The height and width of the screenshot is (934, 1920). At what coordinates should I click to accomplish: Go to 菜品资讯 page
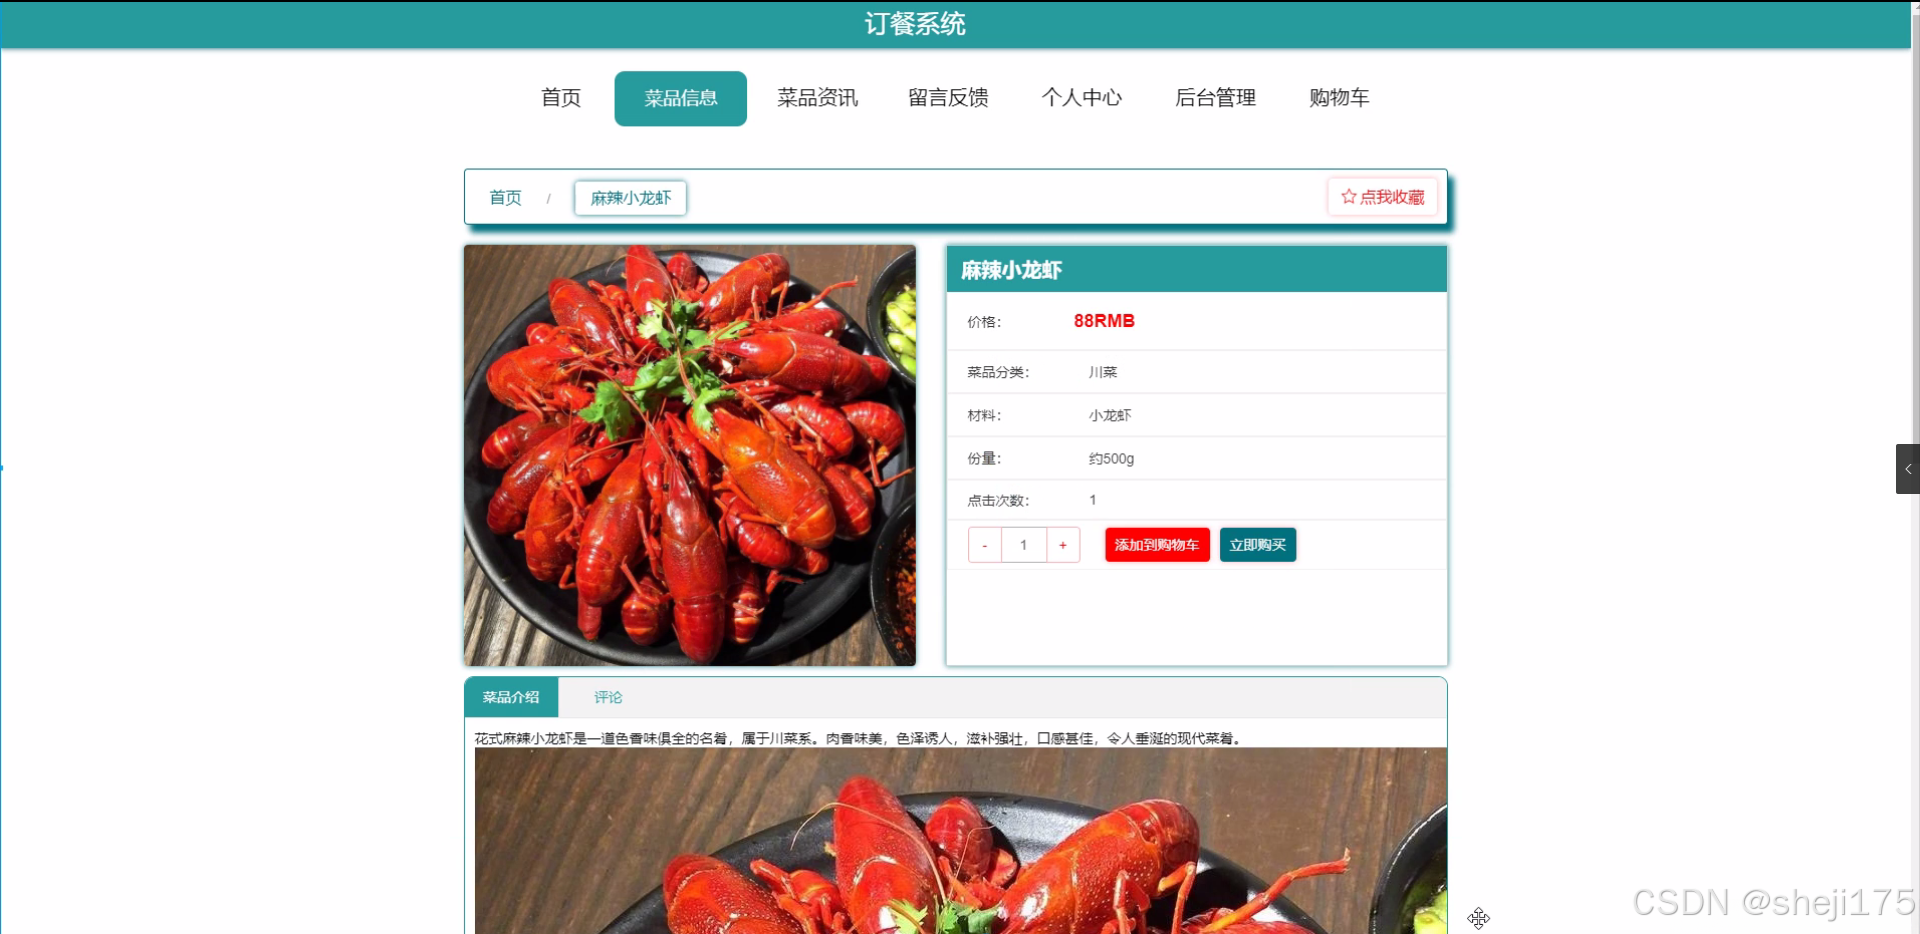pyautogui.click(x=817, y=98)
